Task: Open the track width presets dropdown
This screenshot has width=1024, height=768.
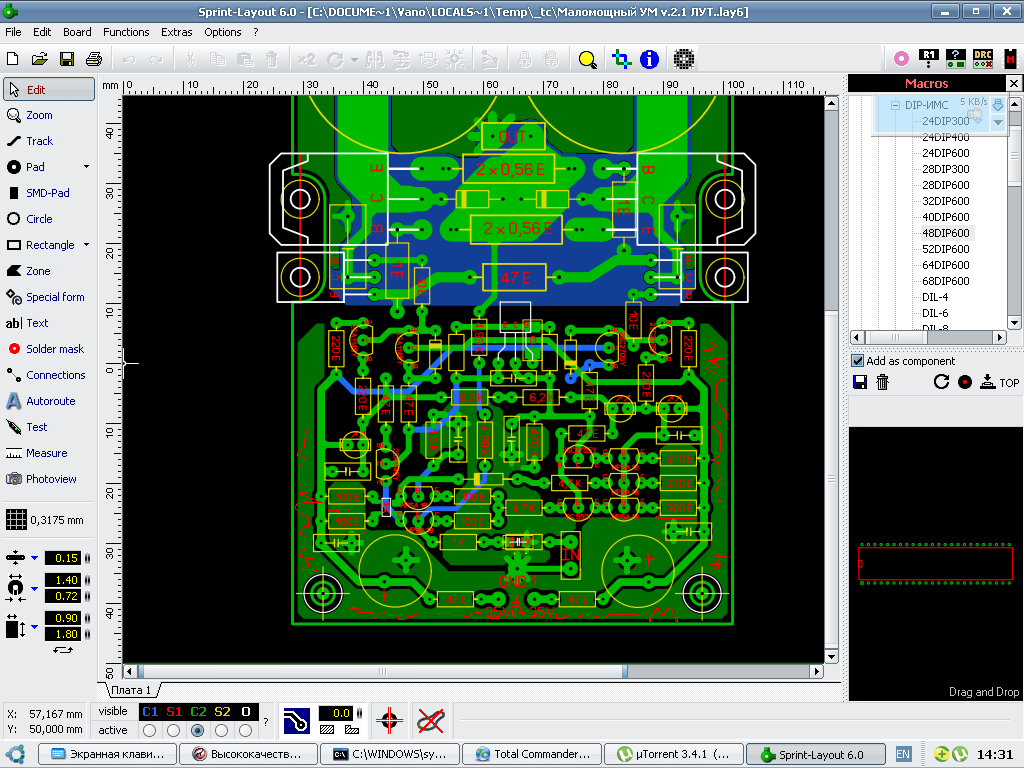Action: [x=35, y=558]
